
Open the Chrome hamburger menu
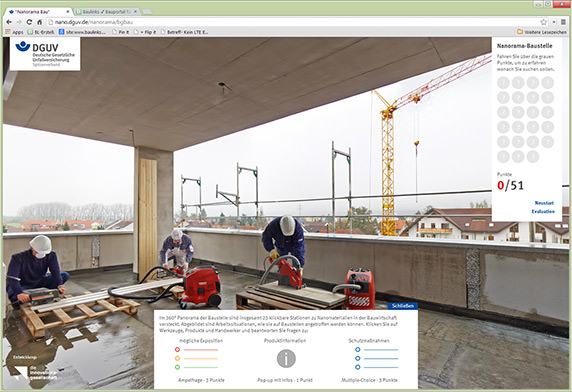[x=564, y=22]
